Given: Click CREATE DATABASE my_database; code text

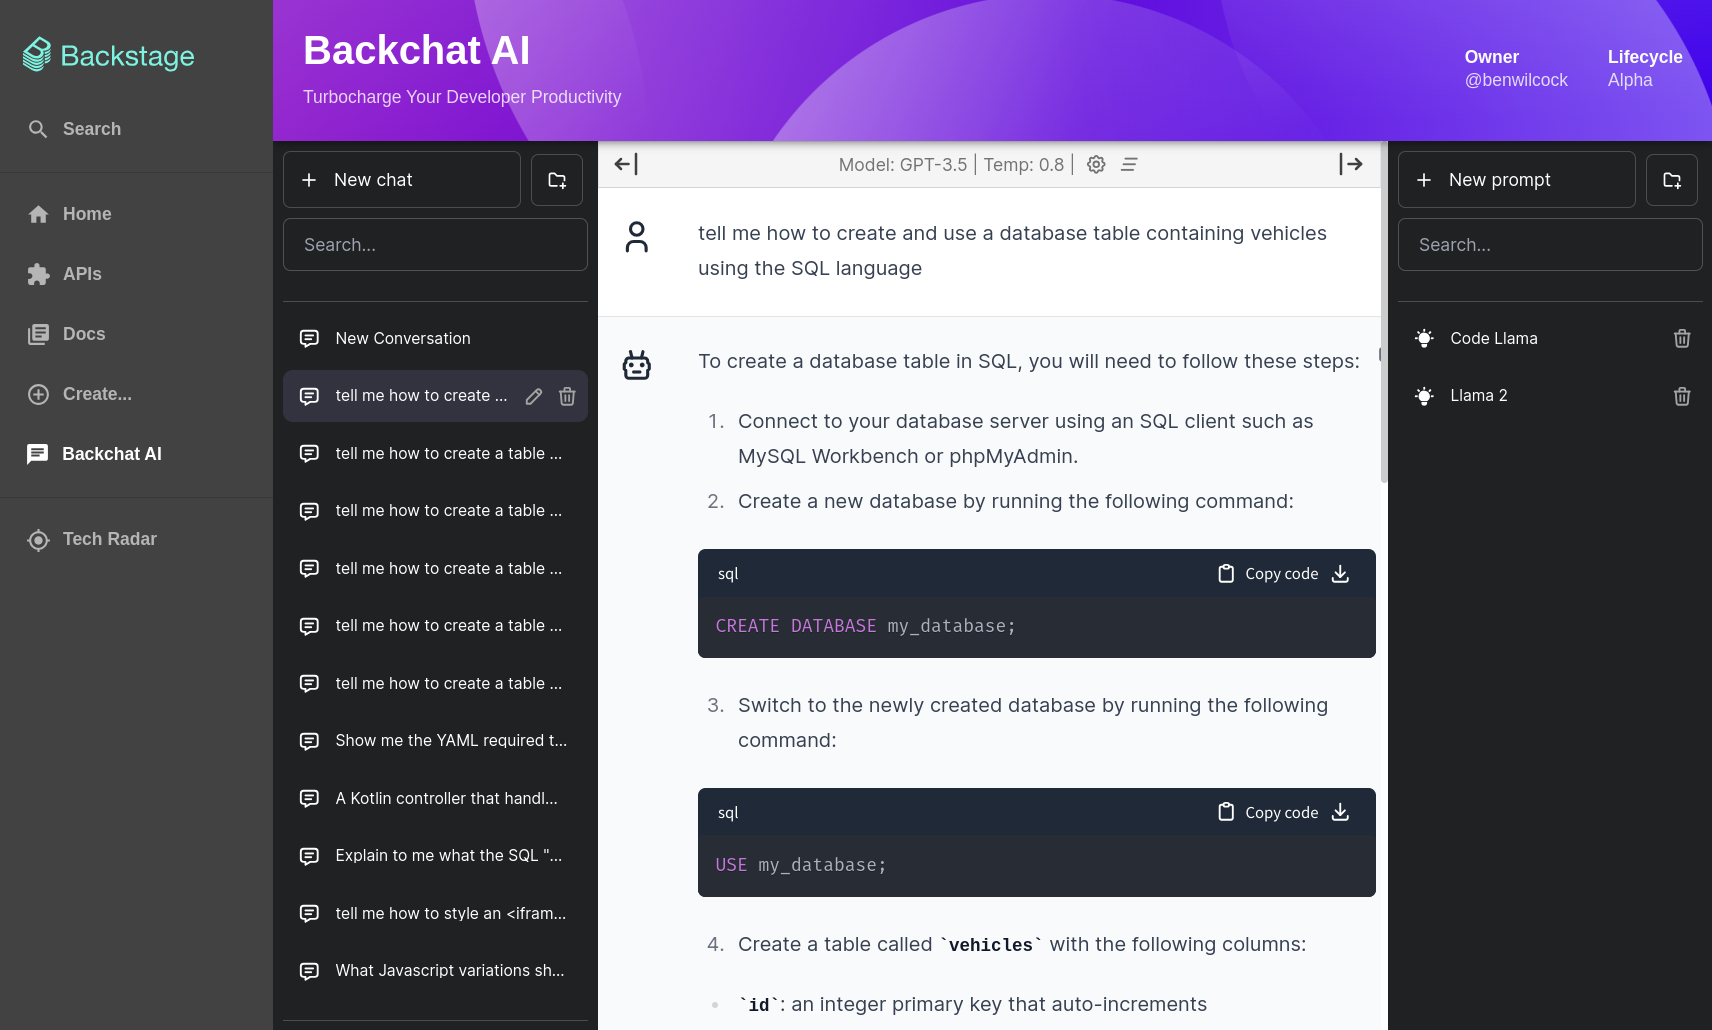Looking at the screenshot, I should [866, 626].
